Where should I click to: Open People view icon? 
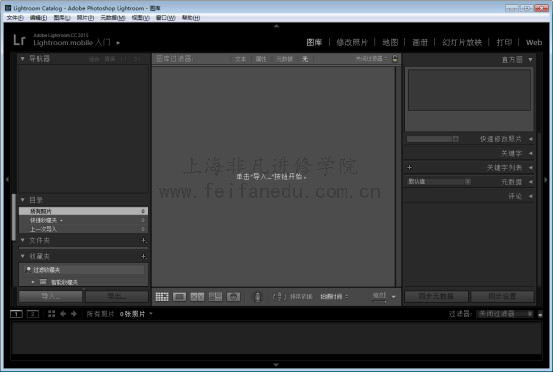coord(233,297)
